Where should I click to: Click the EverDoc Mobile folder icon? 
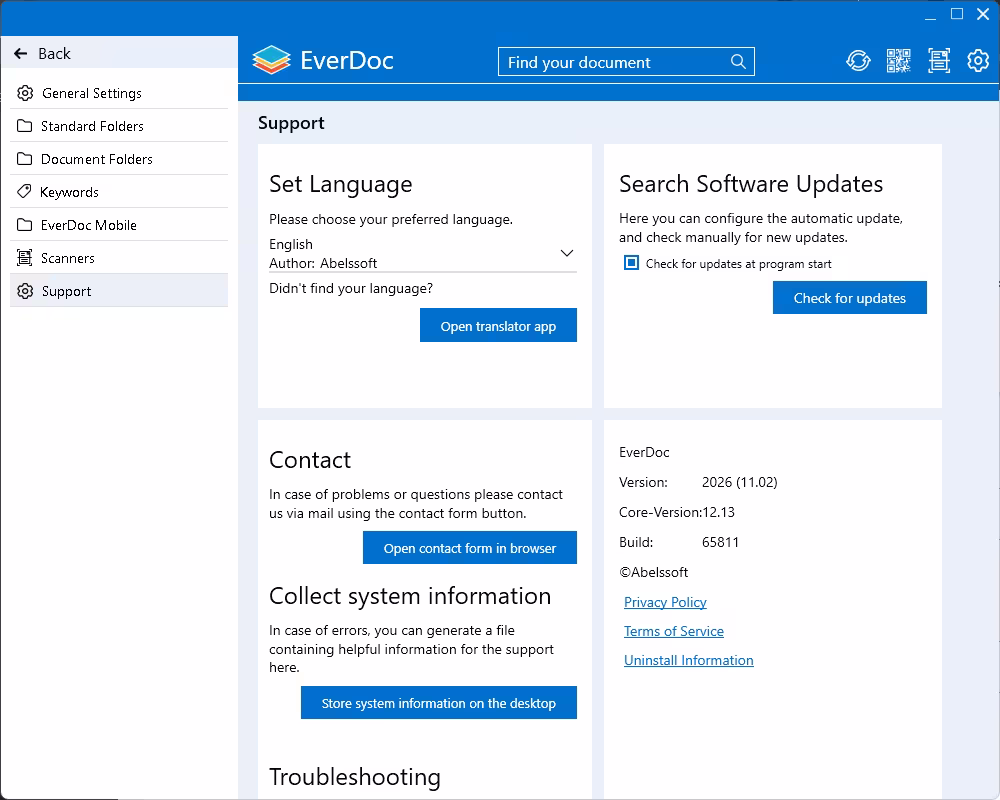[x=24, y=225]
